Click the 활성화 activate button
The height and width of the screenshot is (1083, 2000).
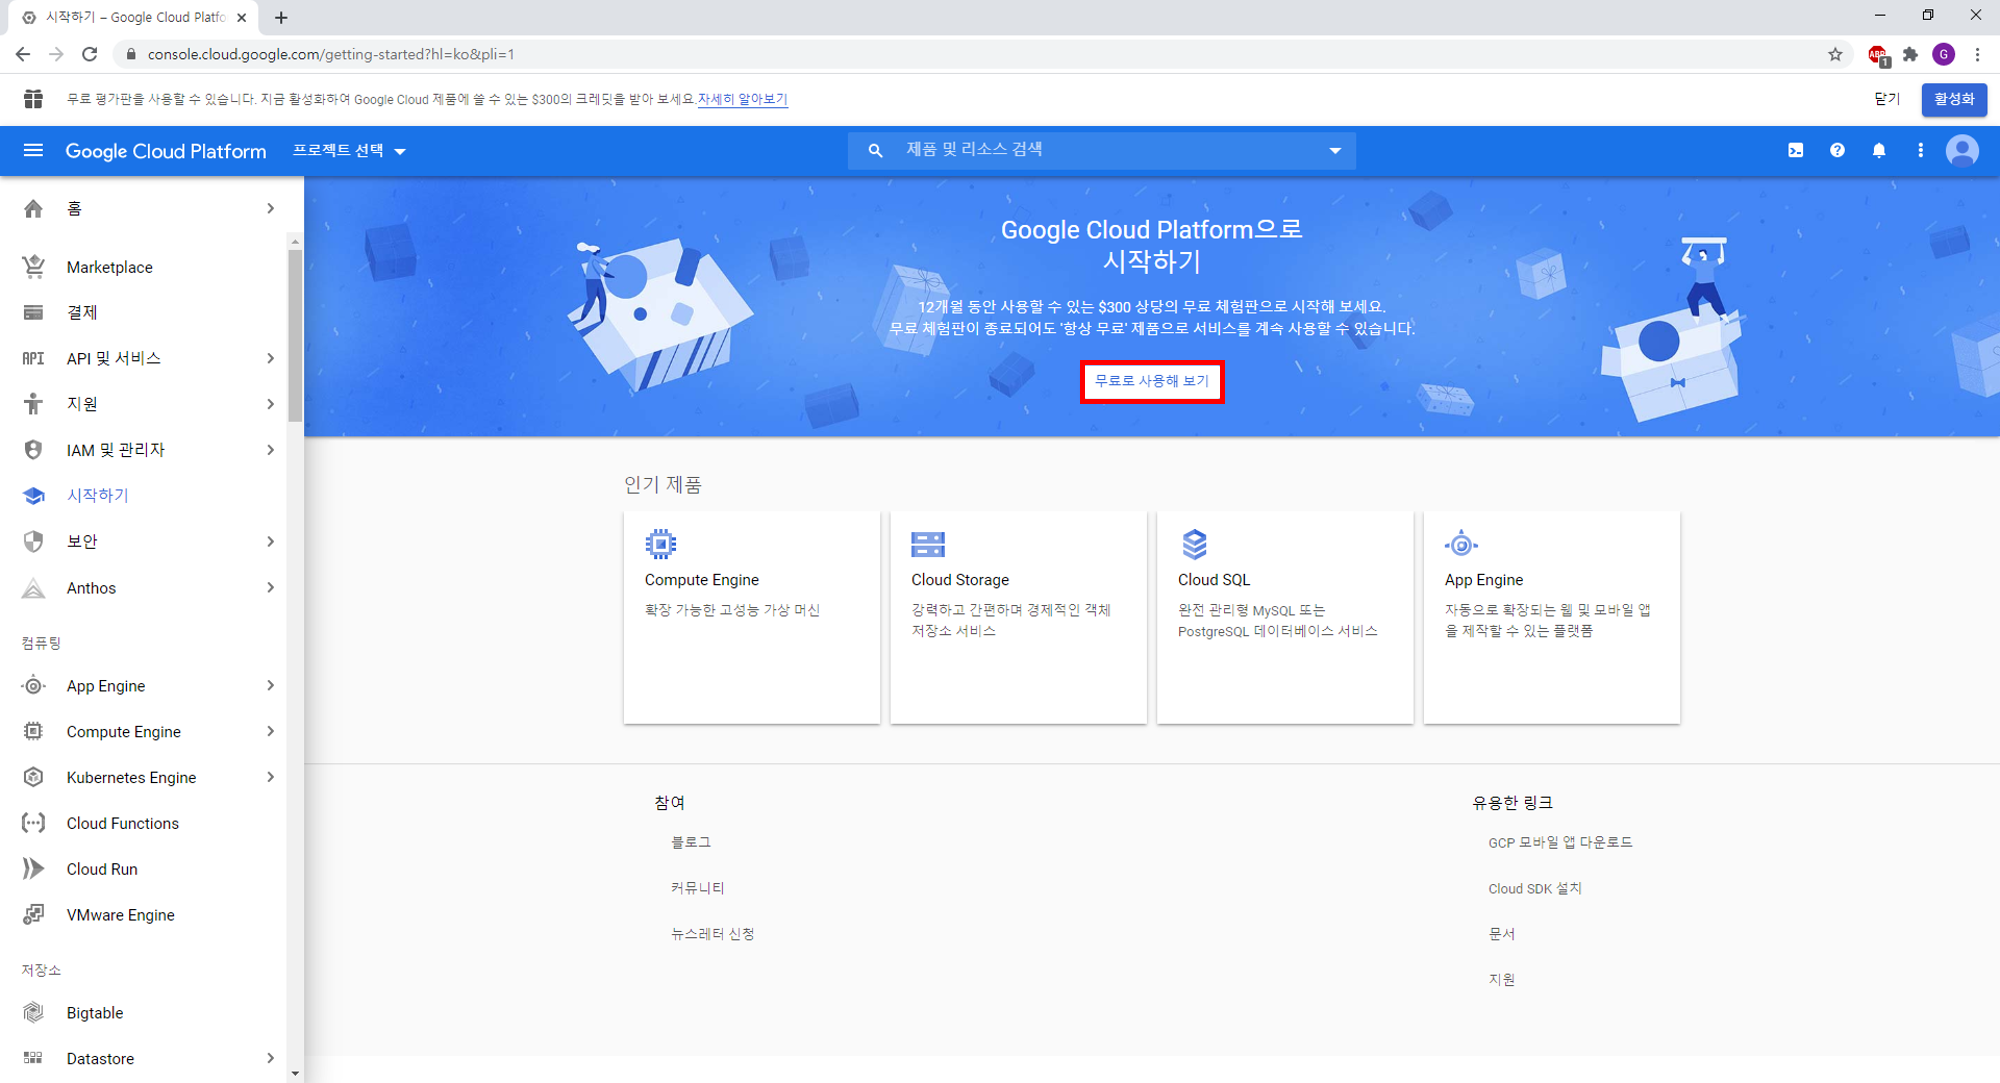1953,99
